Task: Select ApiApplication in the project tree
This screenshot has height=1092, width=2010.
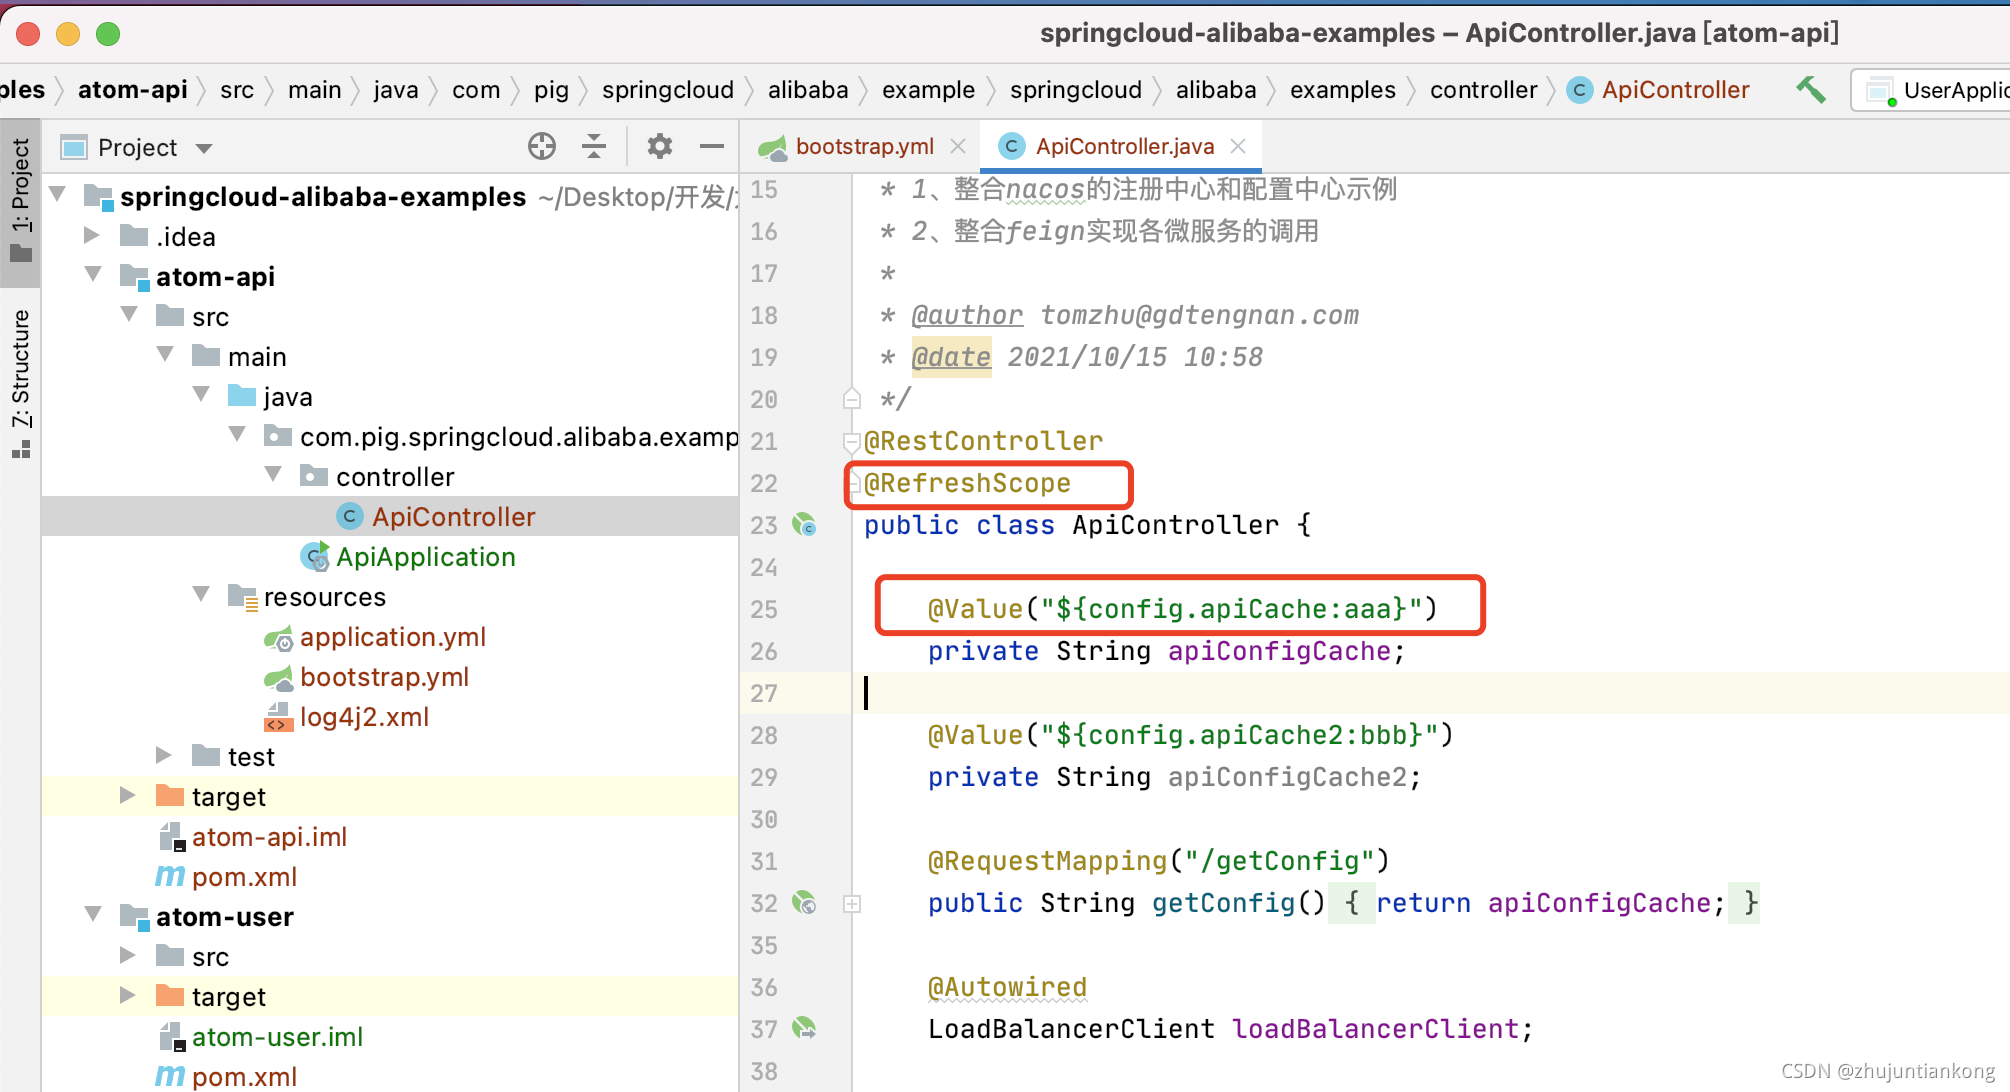Action: tap(426, 557)
